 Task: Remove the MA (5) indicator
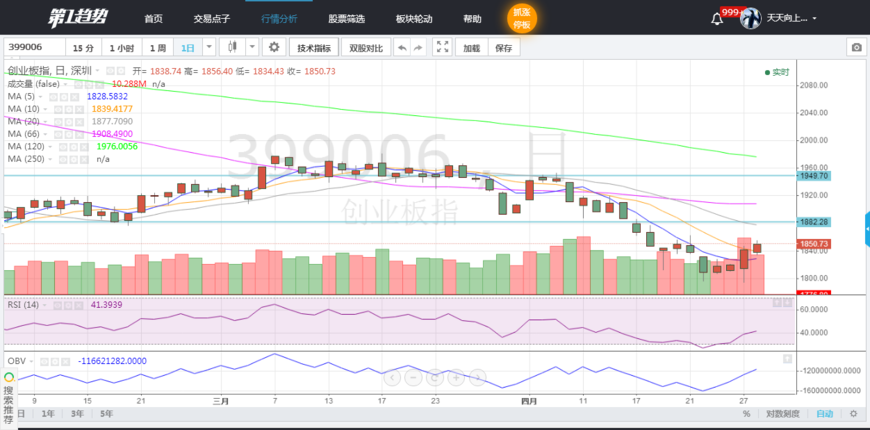pyautogui.click(x=74, y=97)
